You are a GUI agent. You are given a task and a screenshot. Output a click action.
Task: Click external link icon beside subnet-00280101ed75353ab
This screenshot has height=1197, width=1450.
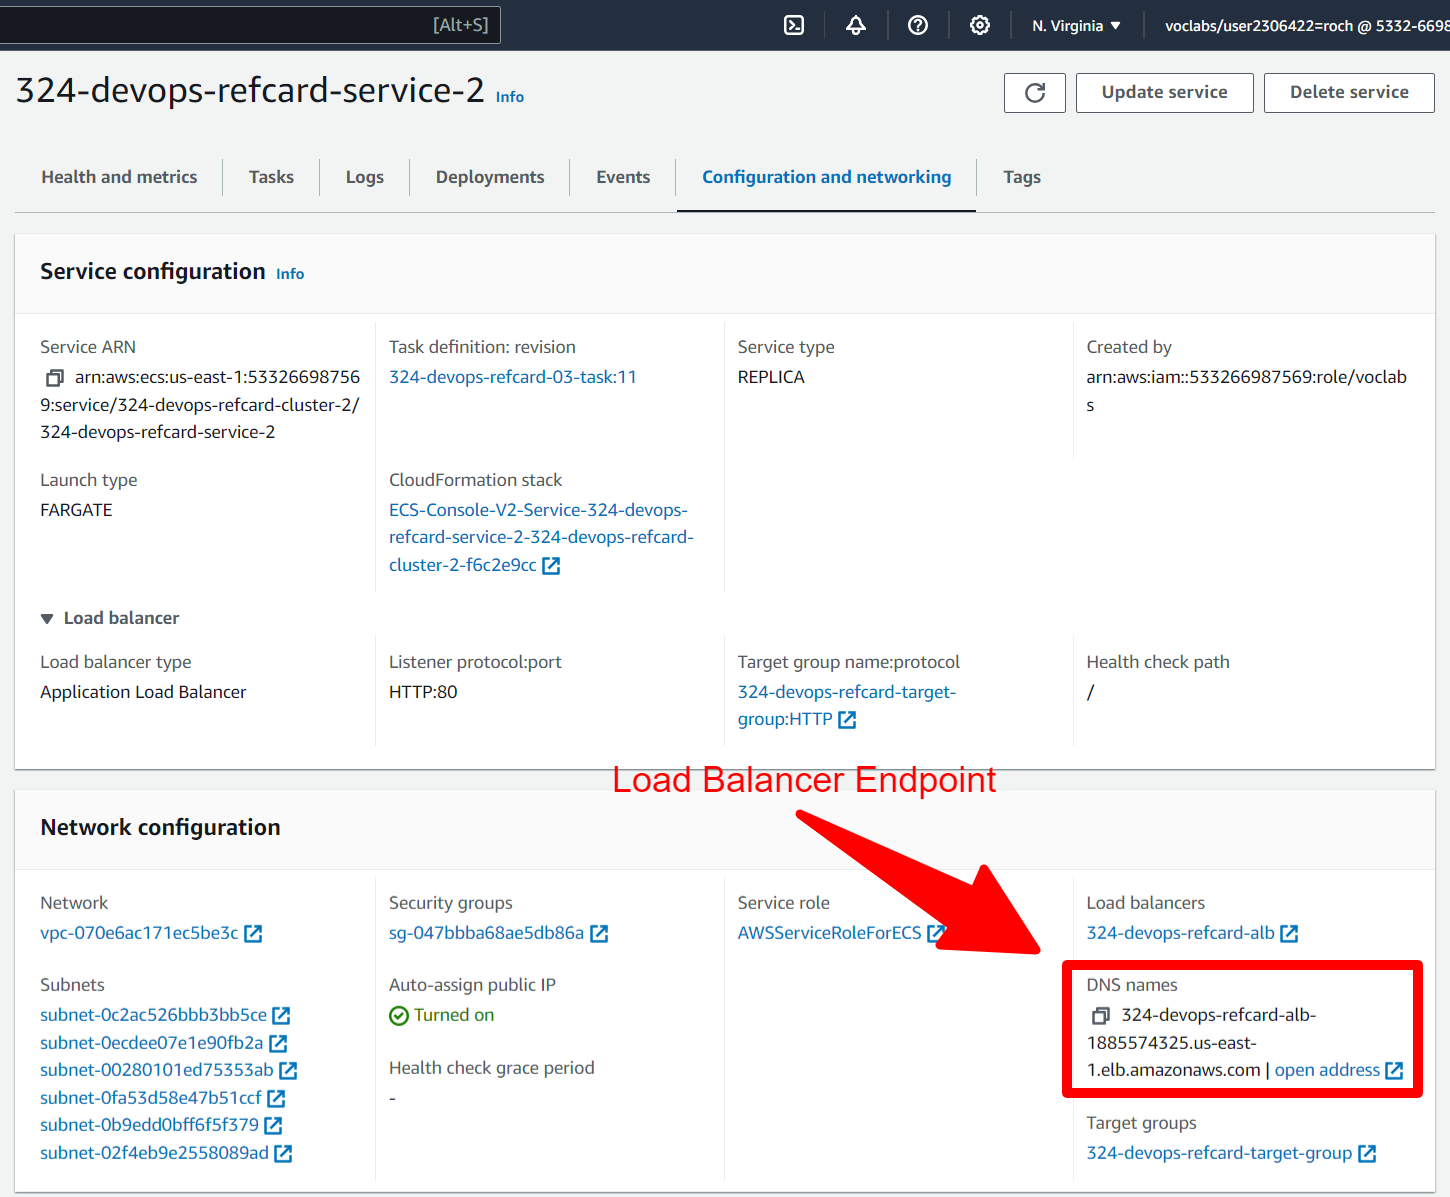click(x=288, y=1071)
